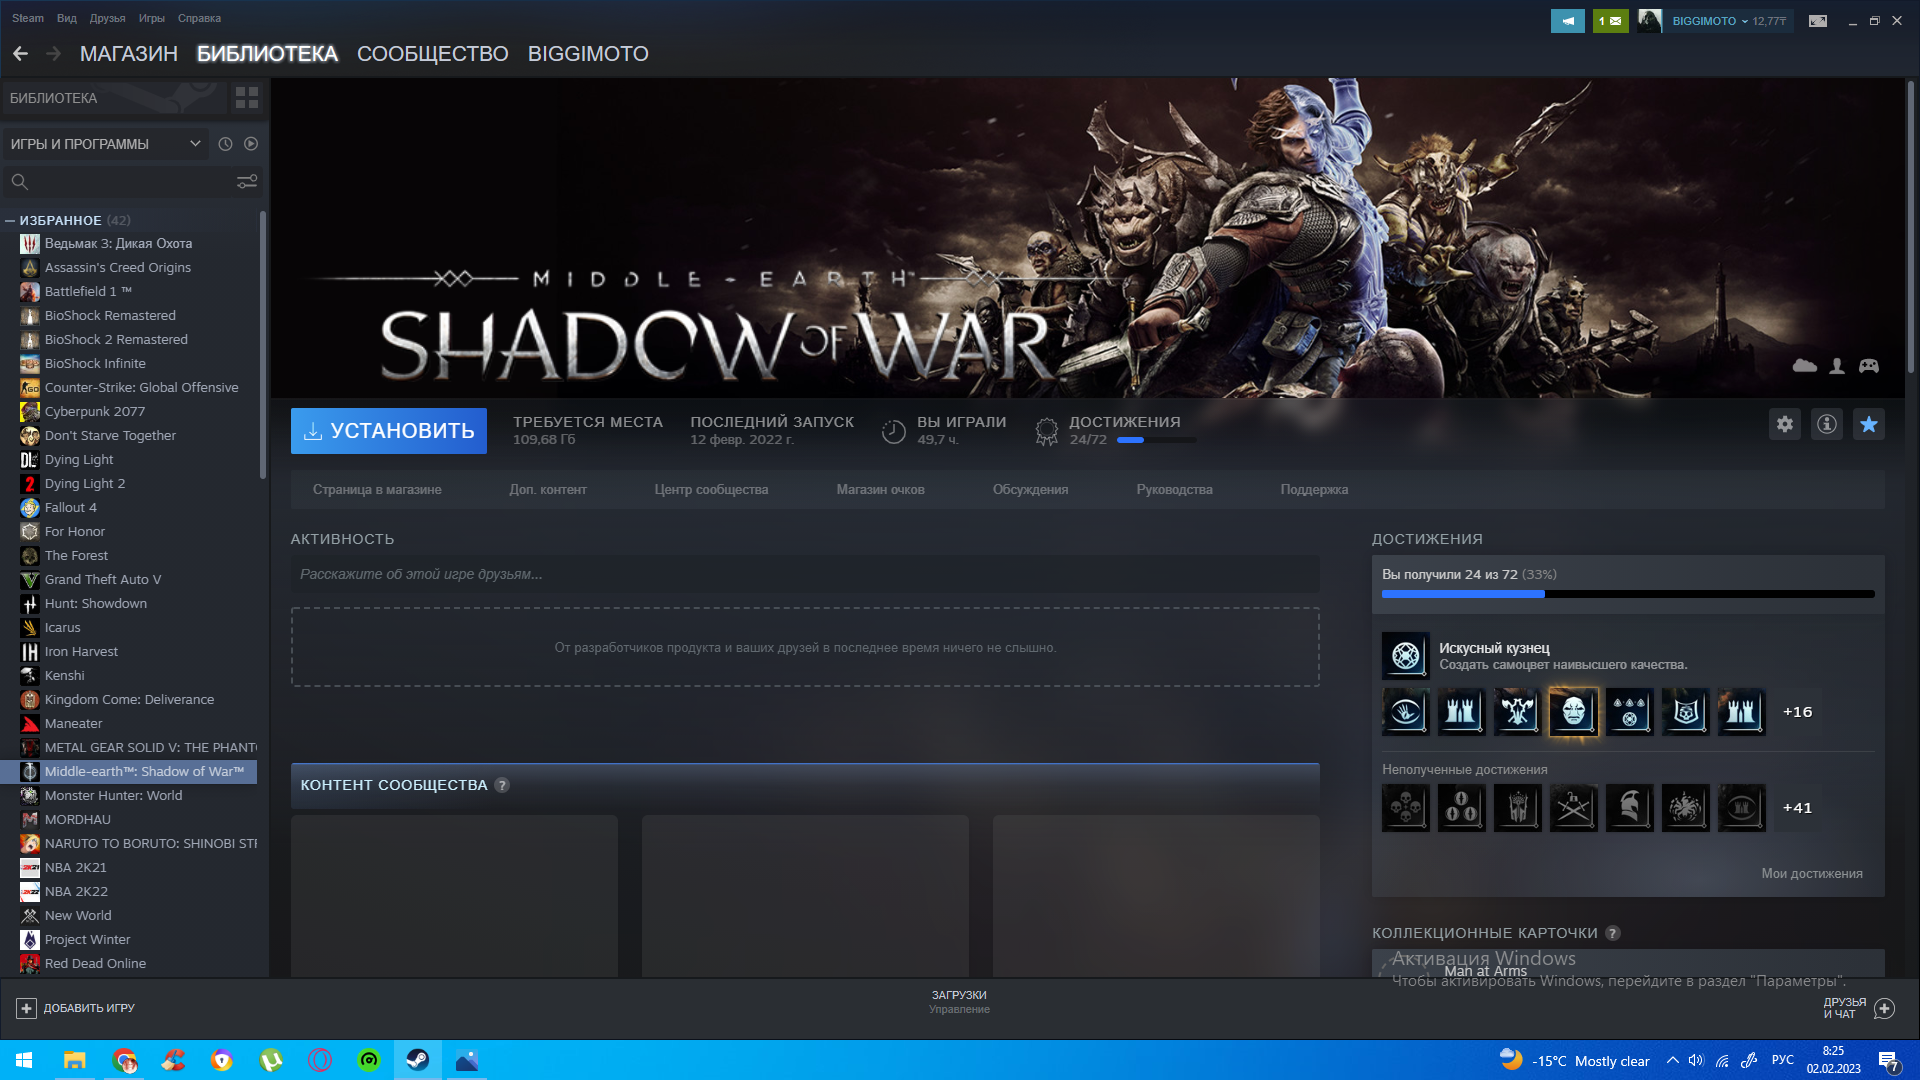Open Игры и программы dropdown
Viewport: 1920px width, 1080px height.
click(x=105, y=144)
